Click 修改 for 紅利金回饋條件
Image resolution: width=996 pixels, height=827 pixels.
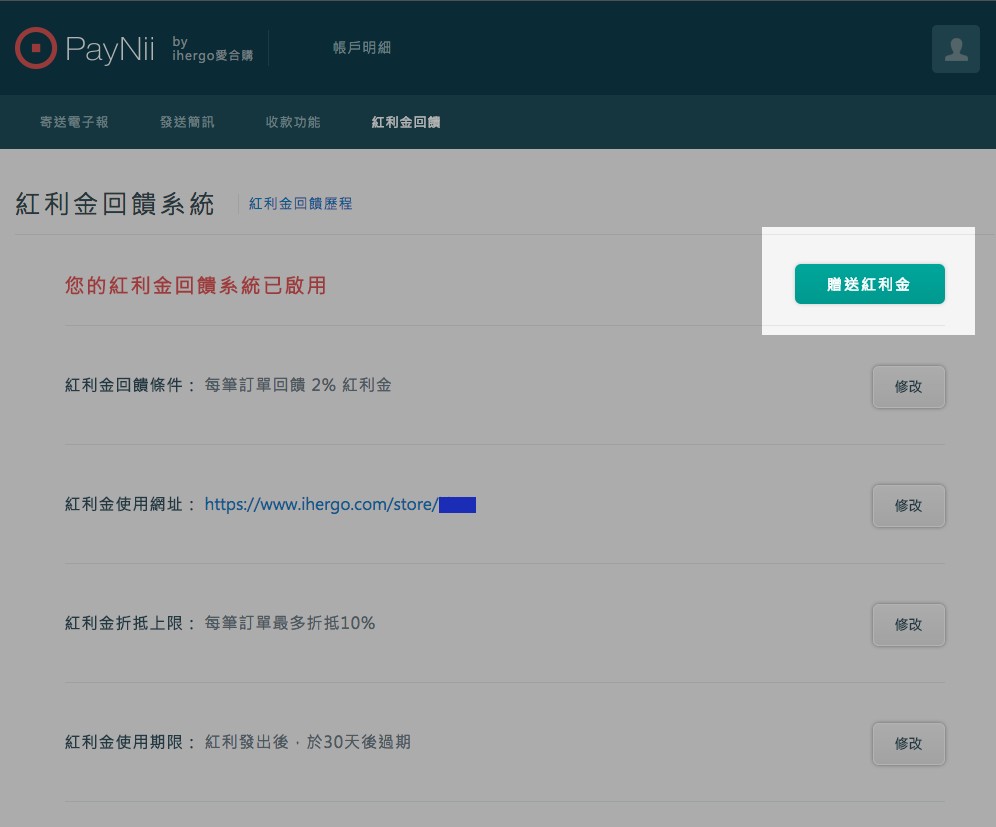pos(908,386)
